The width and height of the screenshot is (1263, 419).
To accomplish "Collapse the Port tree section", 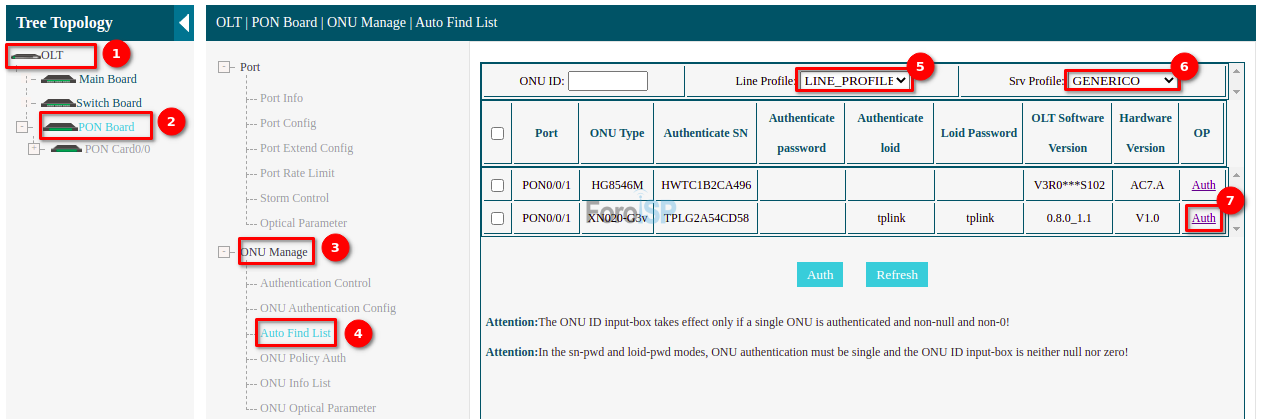I will tap(224, 67).
